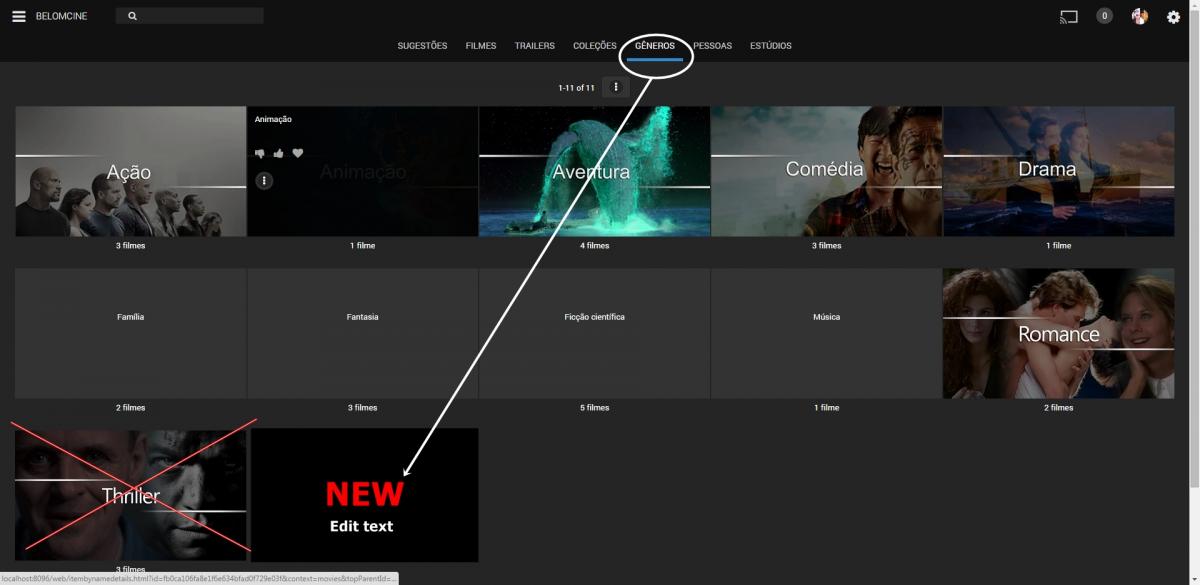
Task: Click the BELOMCINE server title
Action: [x=61, y=16]
